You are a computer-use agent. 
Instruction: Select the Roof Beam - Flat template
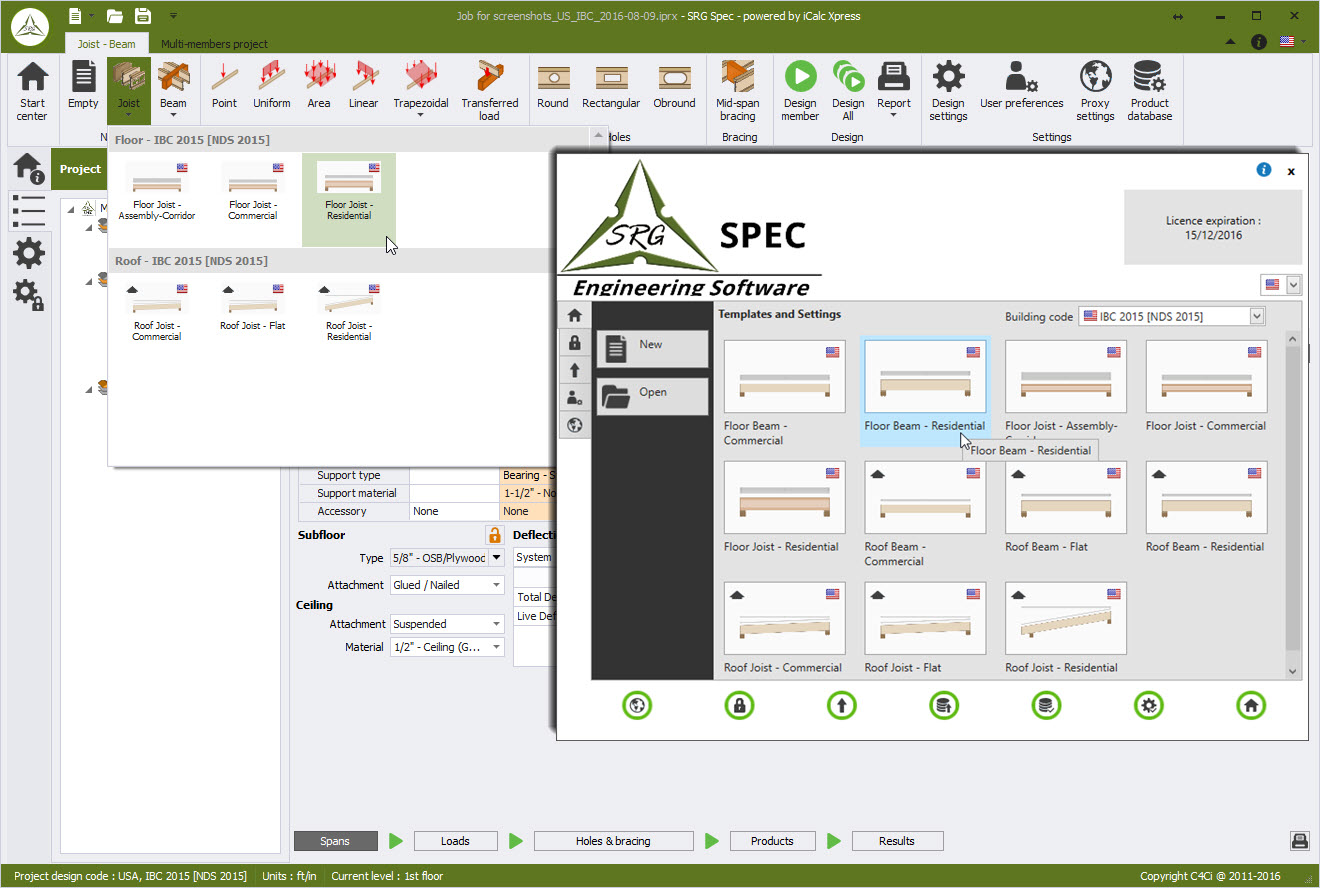click(x=1066, y=507)
